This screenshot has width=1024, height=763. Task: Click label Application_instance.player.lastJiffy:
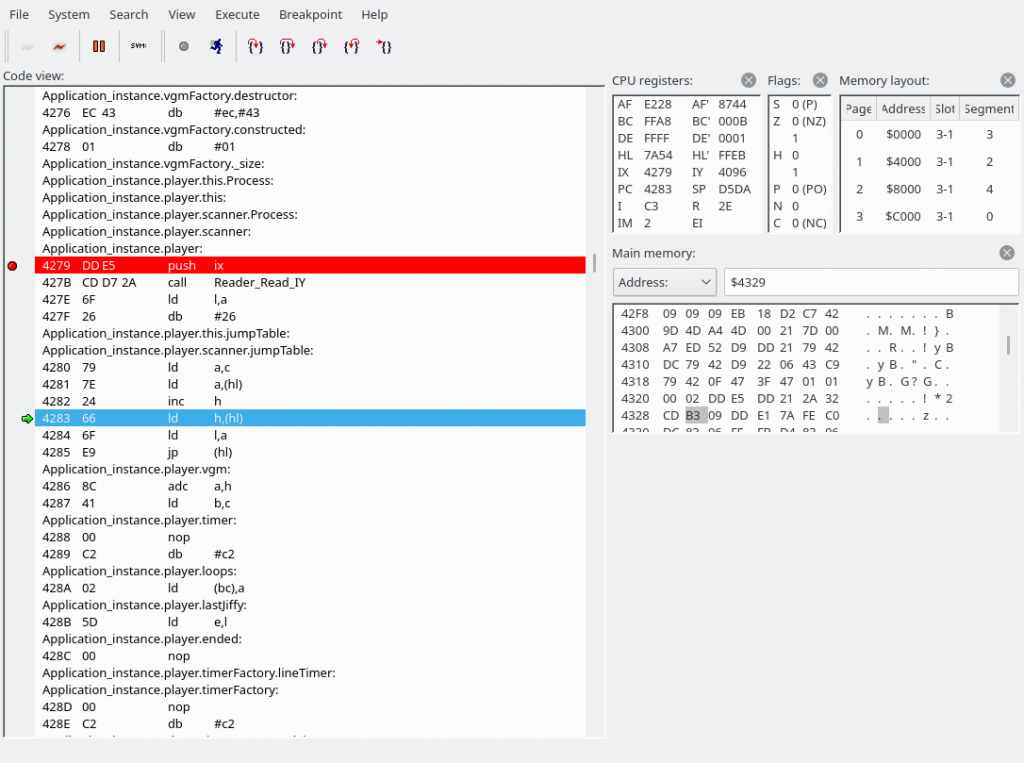tap(144, 605)
